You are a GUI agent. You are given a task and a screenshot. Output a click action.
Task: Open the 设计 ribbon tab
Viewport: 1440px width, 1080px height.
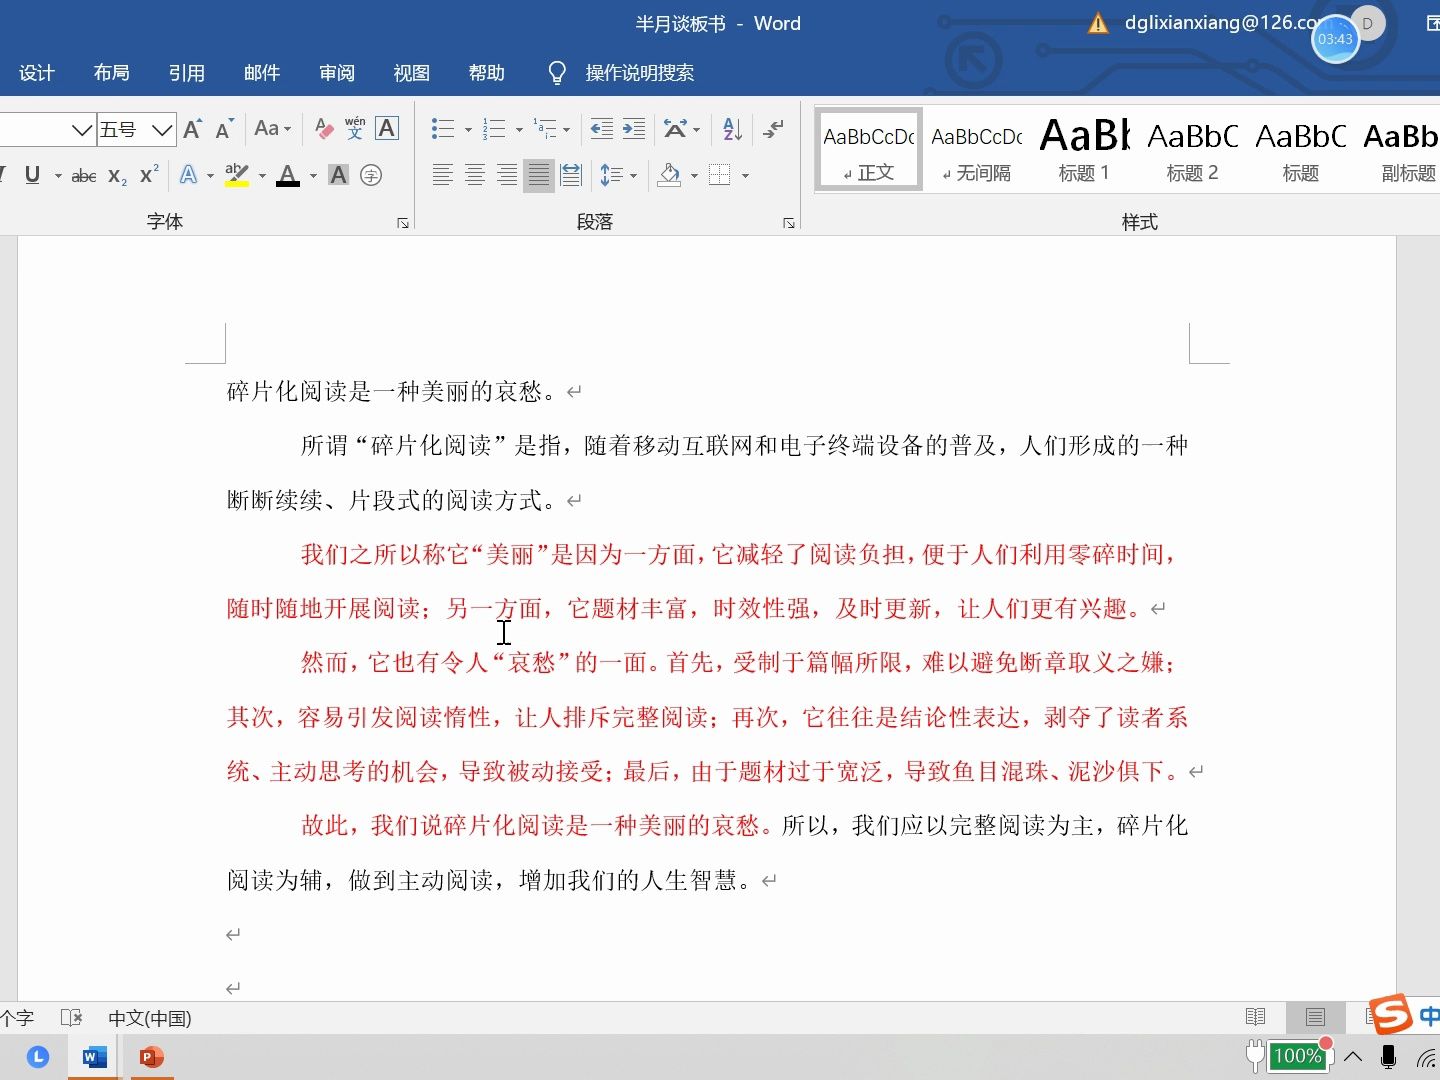tap(36, 73)
